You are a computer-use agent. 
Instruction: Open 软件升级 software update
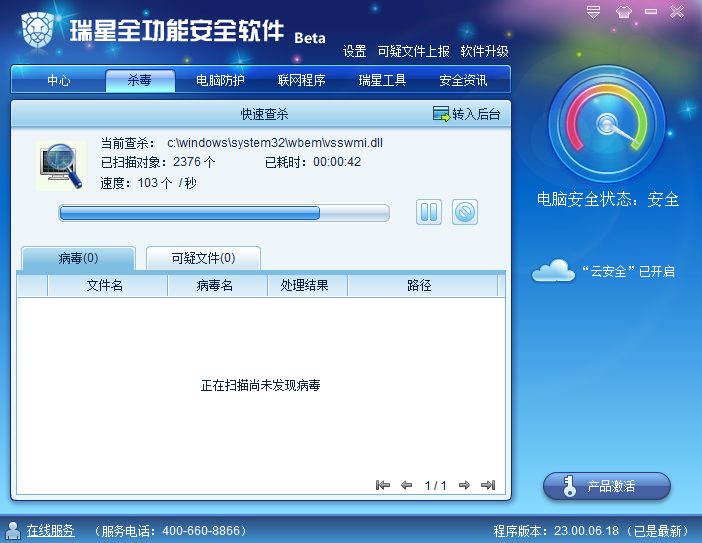484,51
